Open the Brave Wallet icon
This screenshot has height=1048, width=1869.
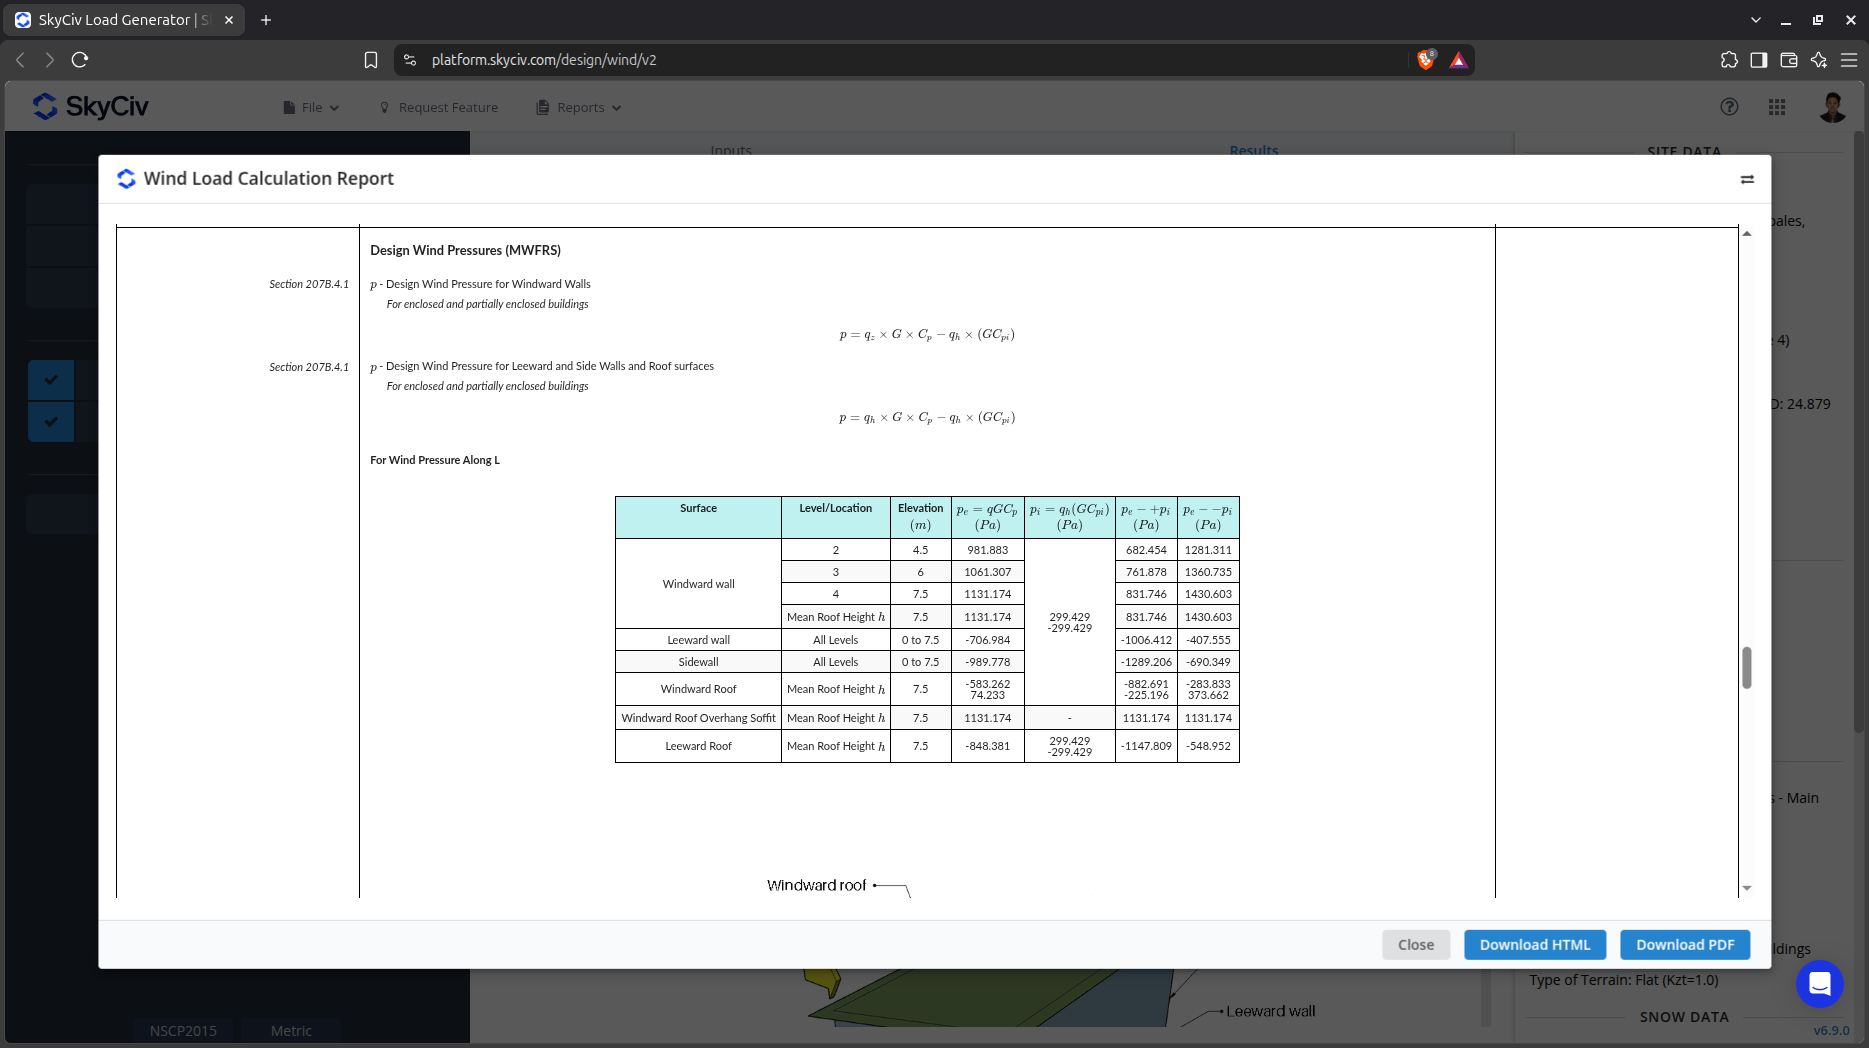point(1789,60)
